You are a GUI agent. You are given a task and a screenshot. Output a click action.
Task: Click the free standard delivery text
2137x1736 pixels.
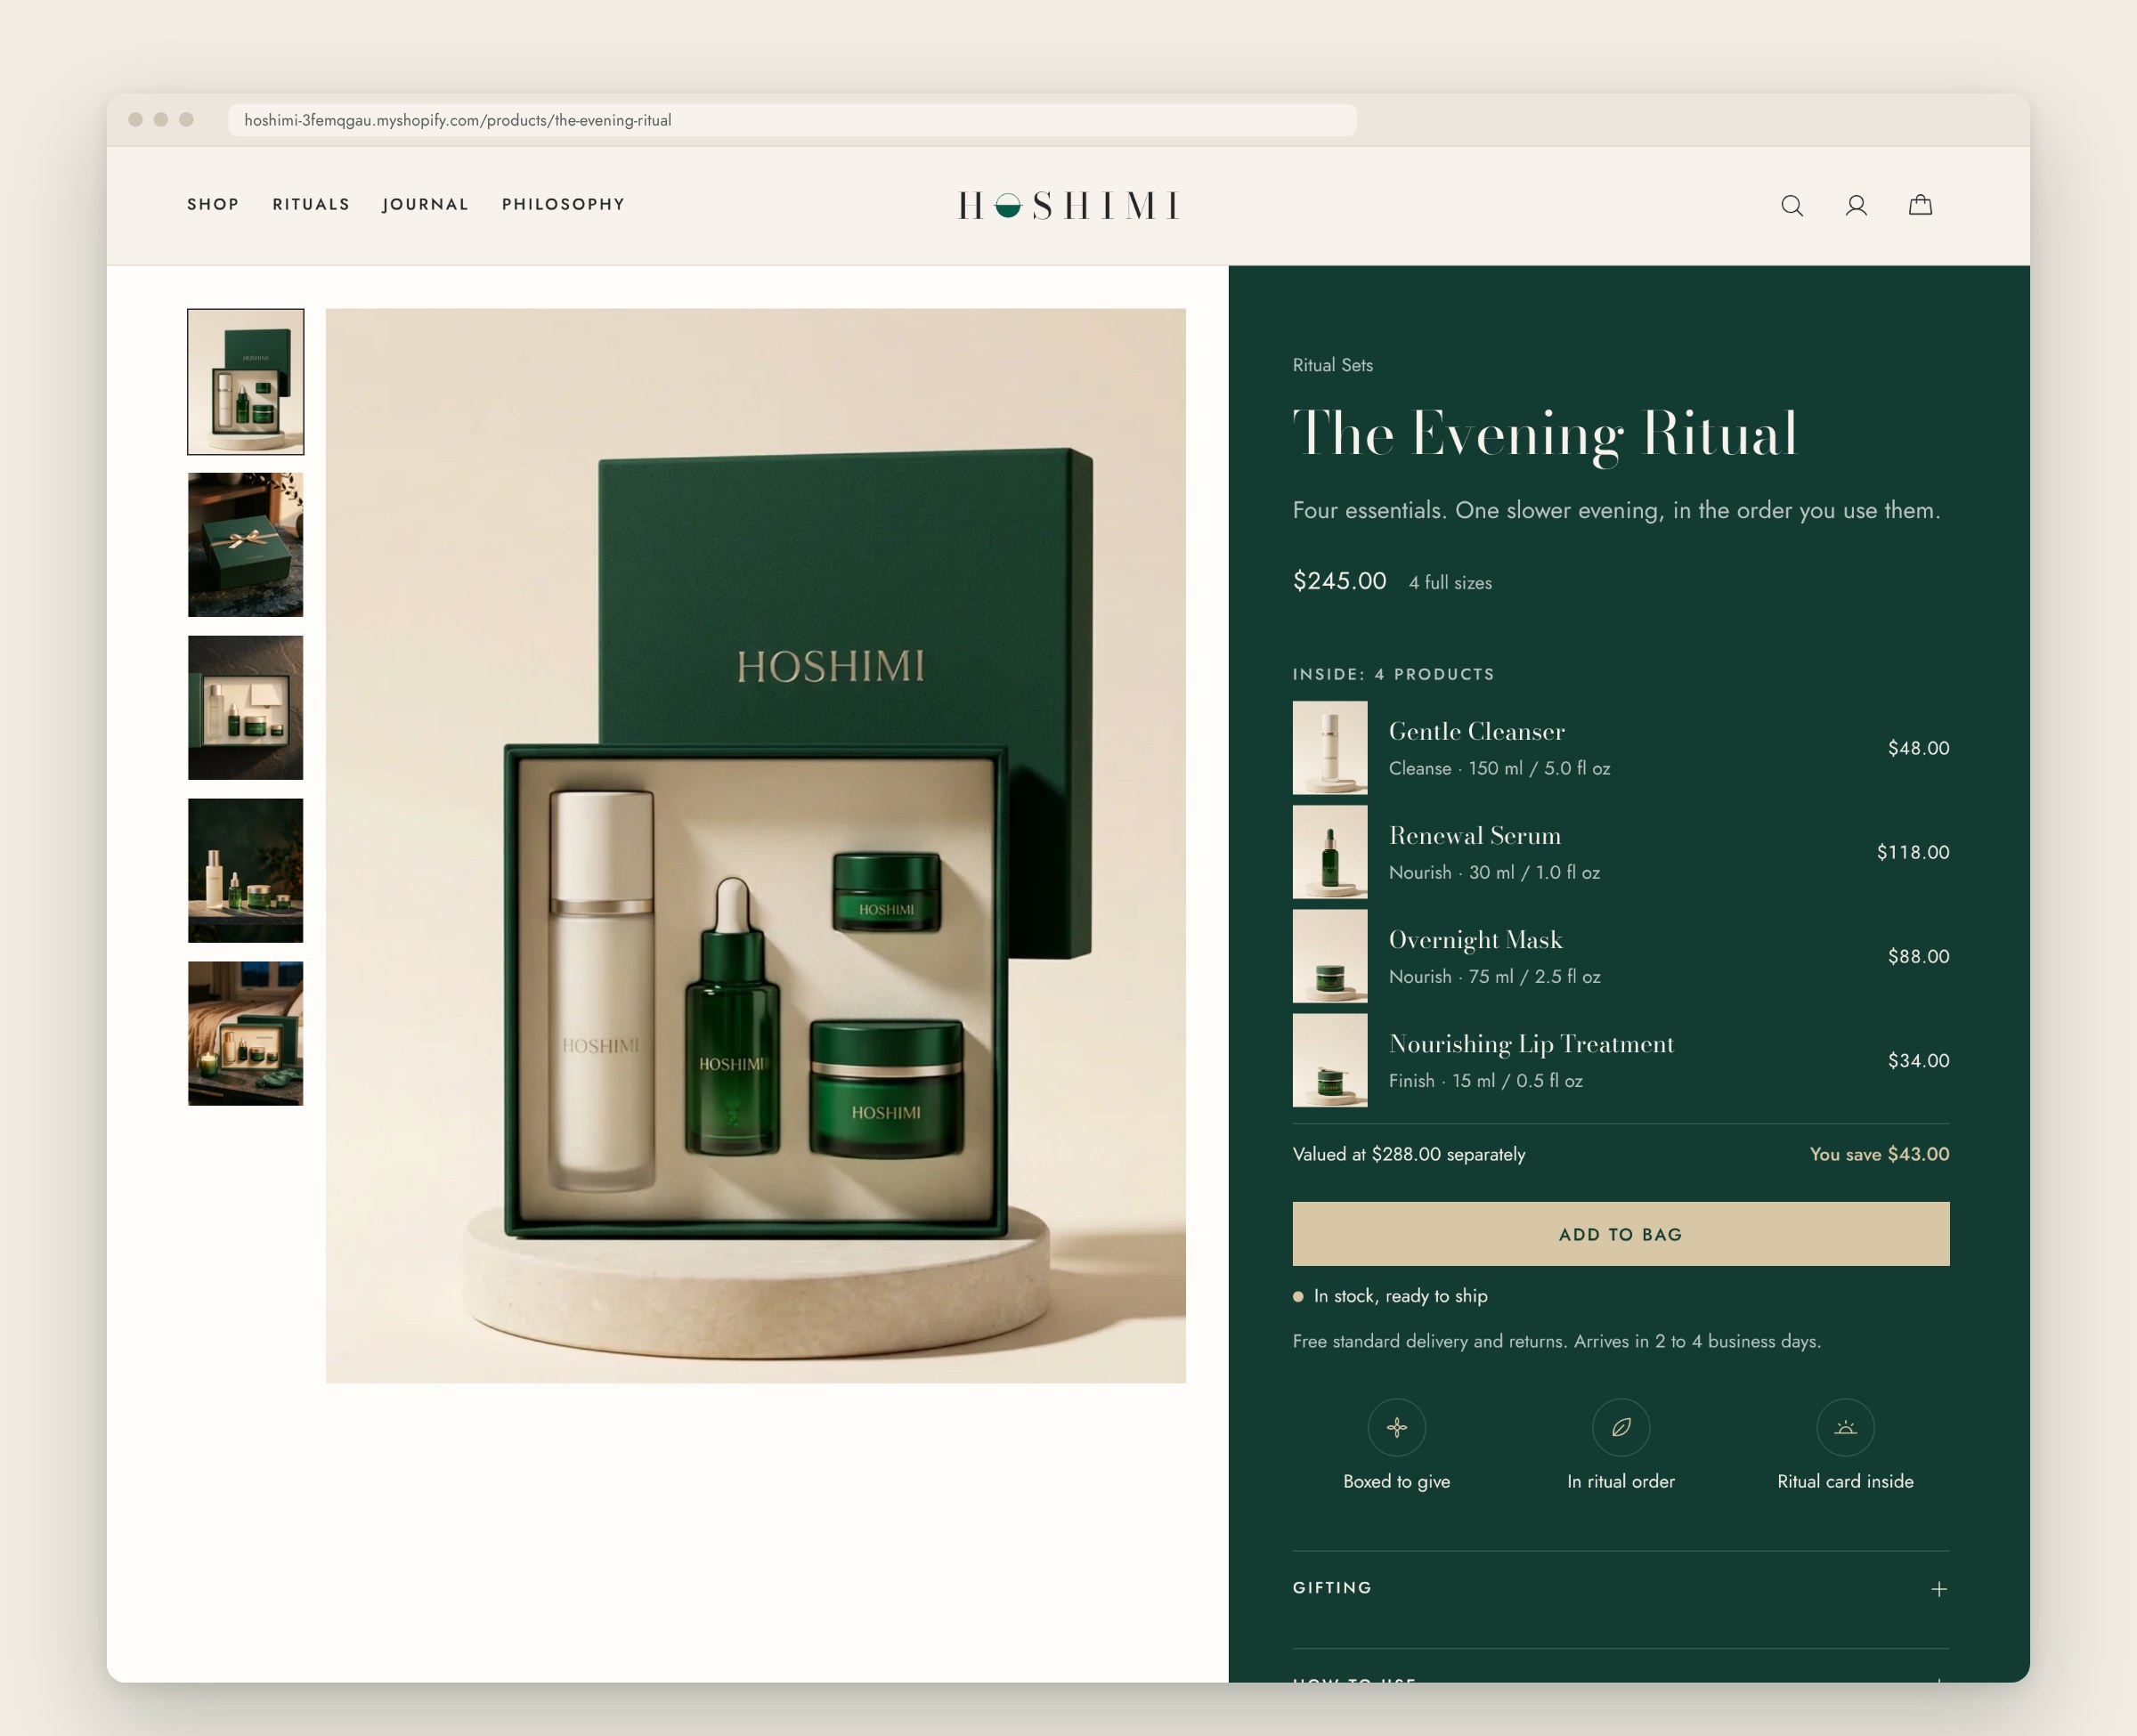[1556, 1341]
